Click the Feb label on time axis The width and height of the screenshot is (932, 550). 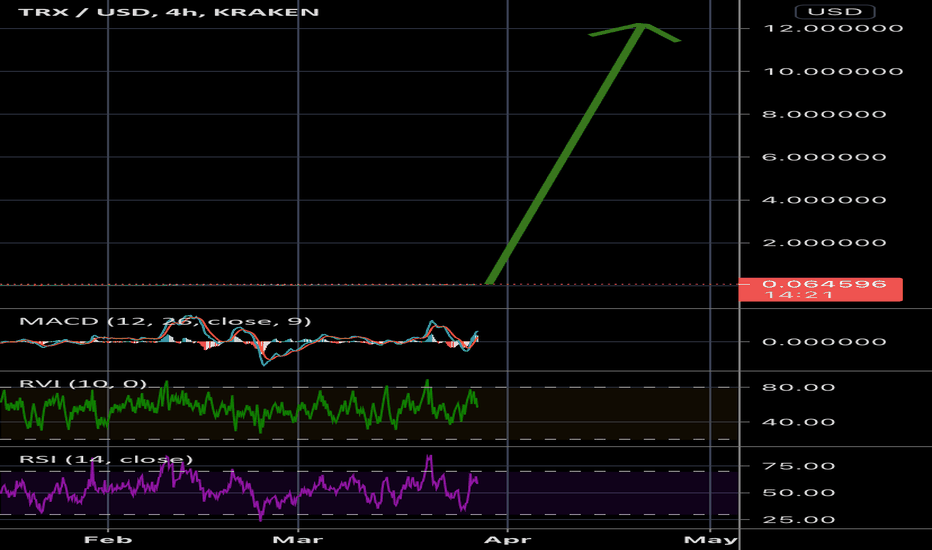pyautogui.click(x=108, y=540)
